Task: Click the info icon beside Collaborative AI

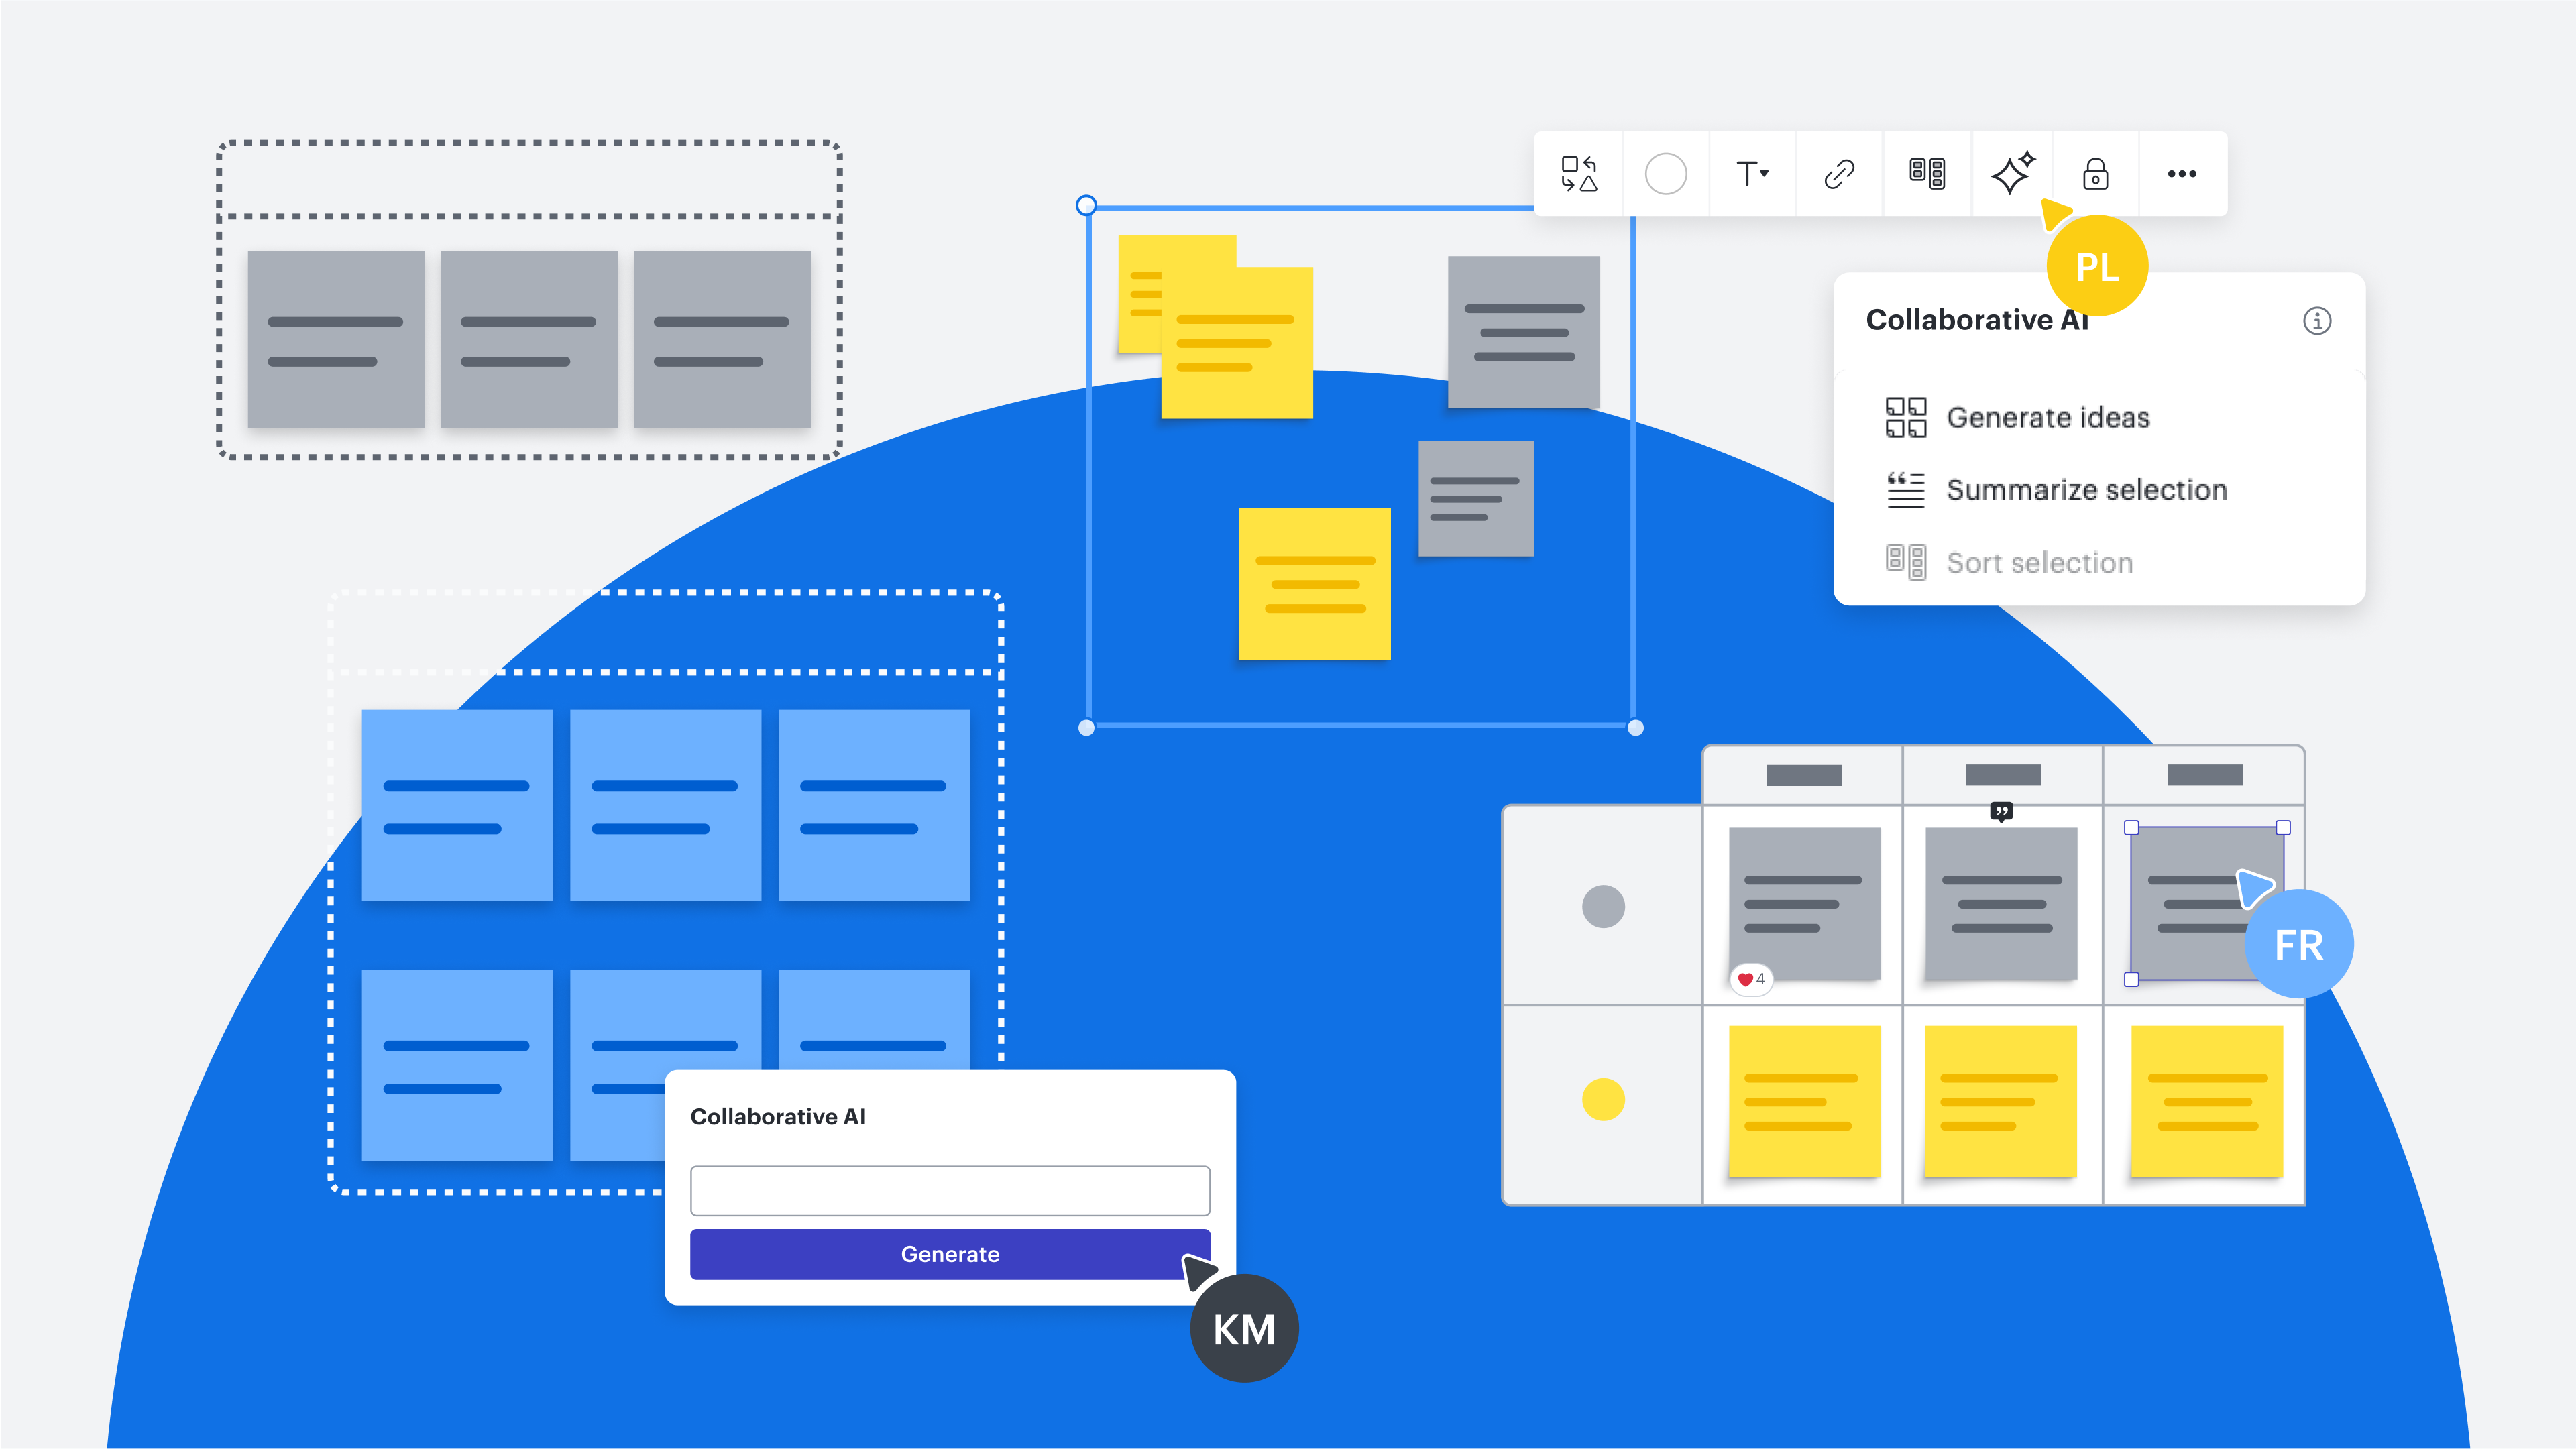Action: [2317, 321]
